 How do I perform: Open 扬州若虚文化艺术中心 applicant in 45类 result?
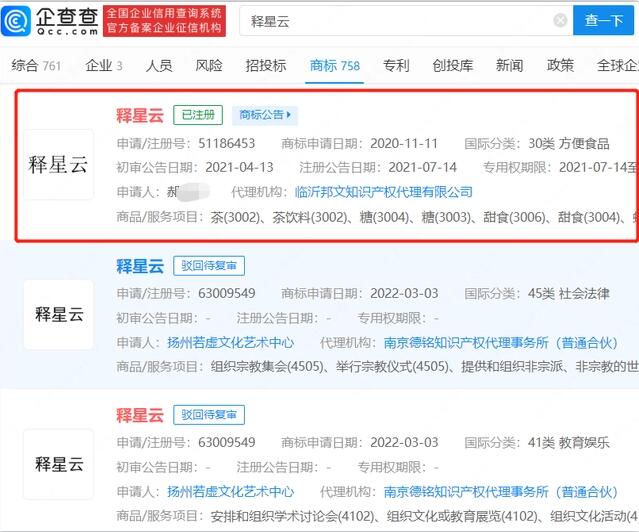[230, 342]
